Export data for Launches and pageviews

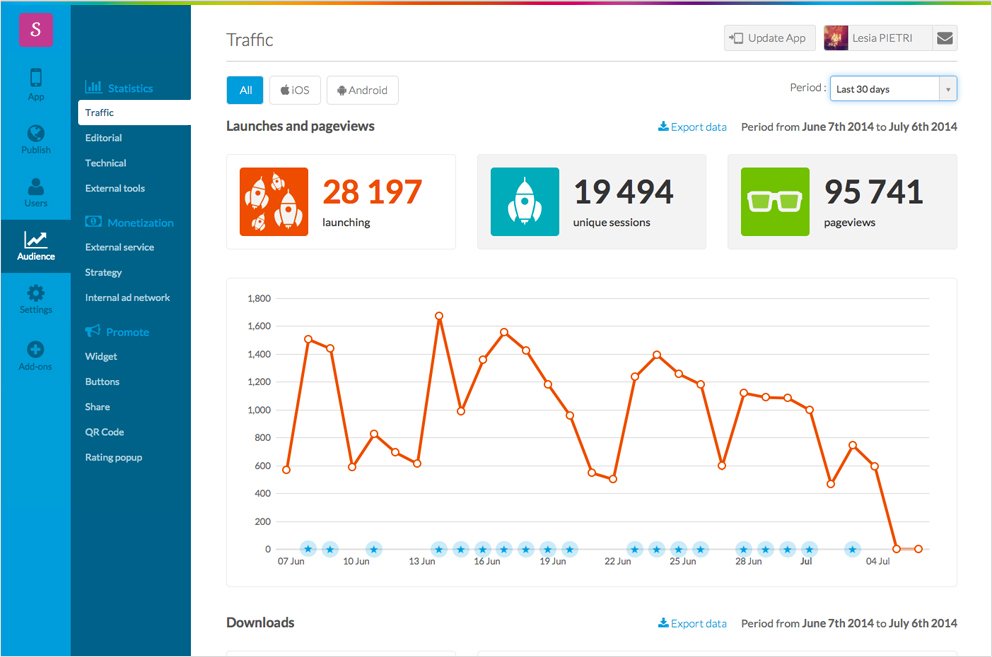coord(692,127)
